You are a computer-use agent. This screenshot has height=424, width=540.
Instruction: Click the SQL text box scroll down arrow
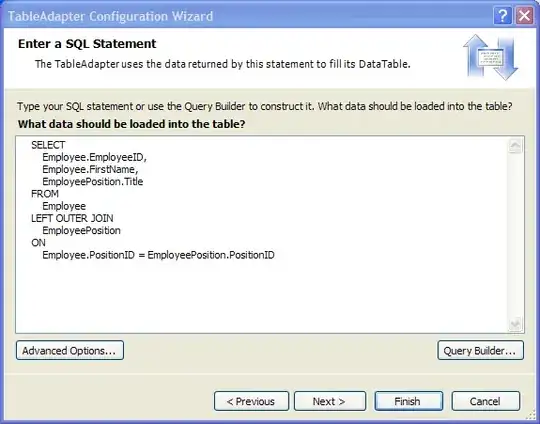(x=515, y=324)
